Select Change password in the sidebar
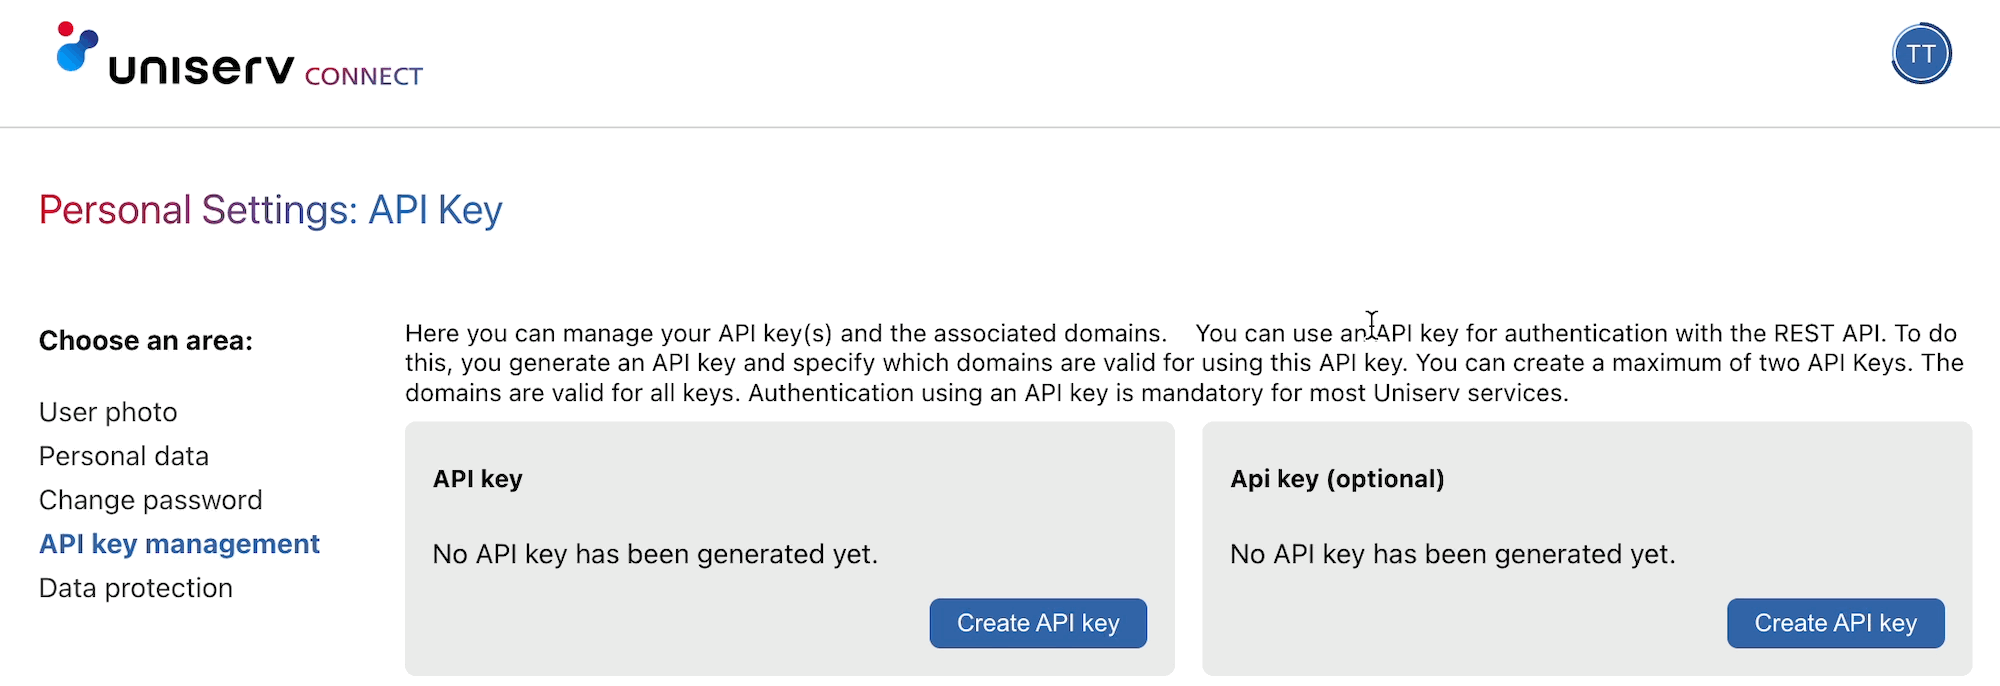 pyautogui.click(x=150, y=500)
